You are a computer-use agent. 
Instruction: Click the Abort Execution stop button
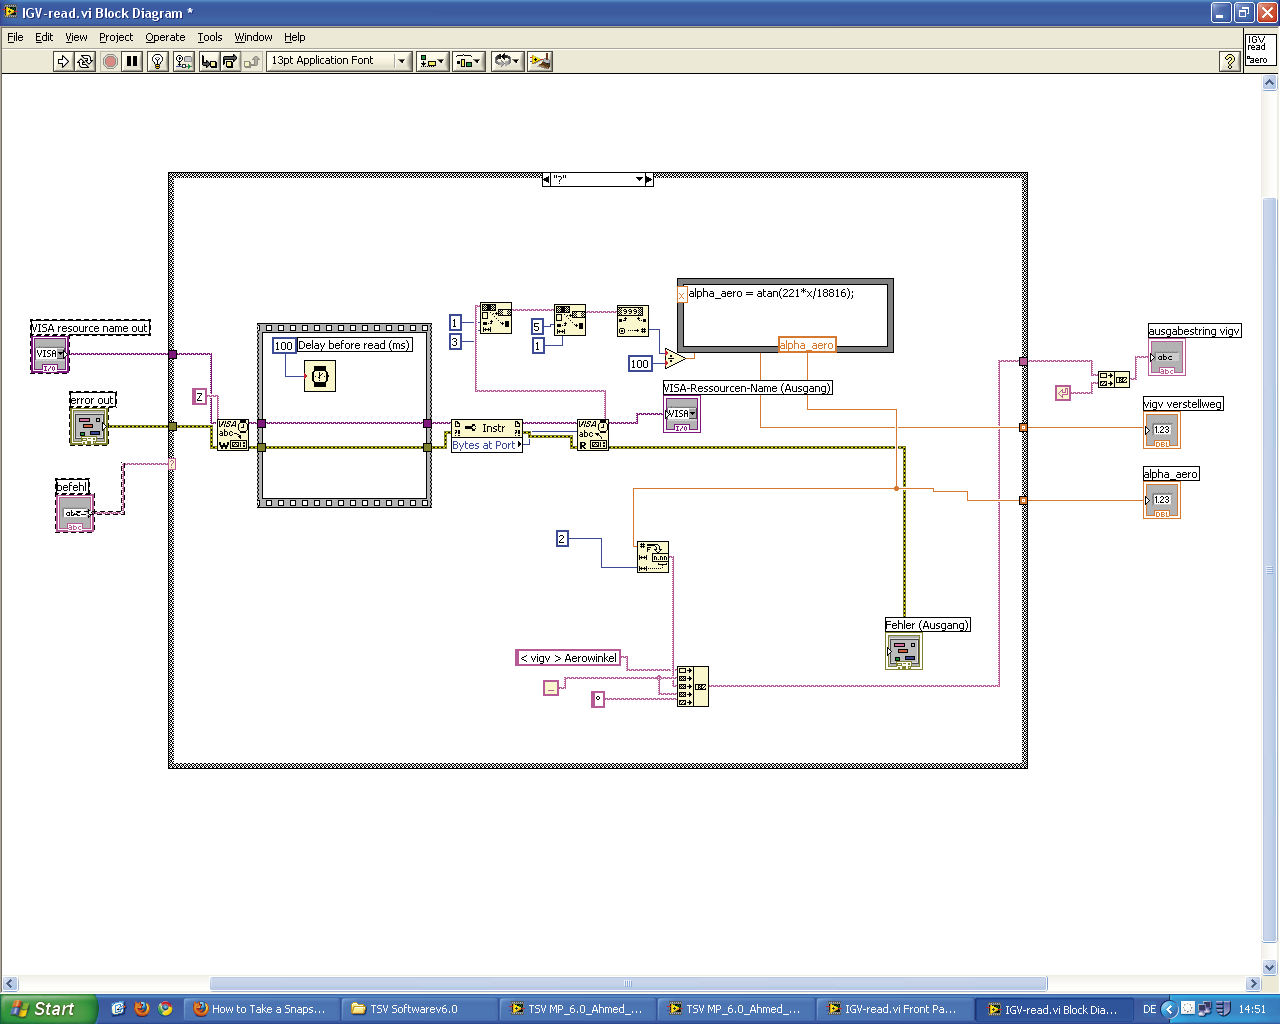pos(110,61)
